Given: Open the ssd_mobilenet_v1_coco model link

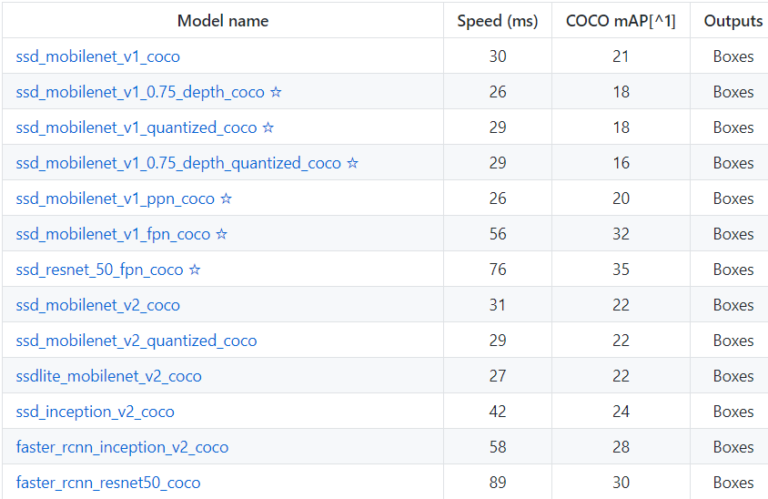Looking at the screenshot, I should 98,57.
